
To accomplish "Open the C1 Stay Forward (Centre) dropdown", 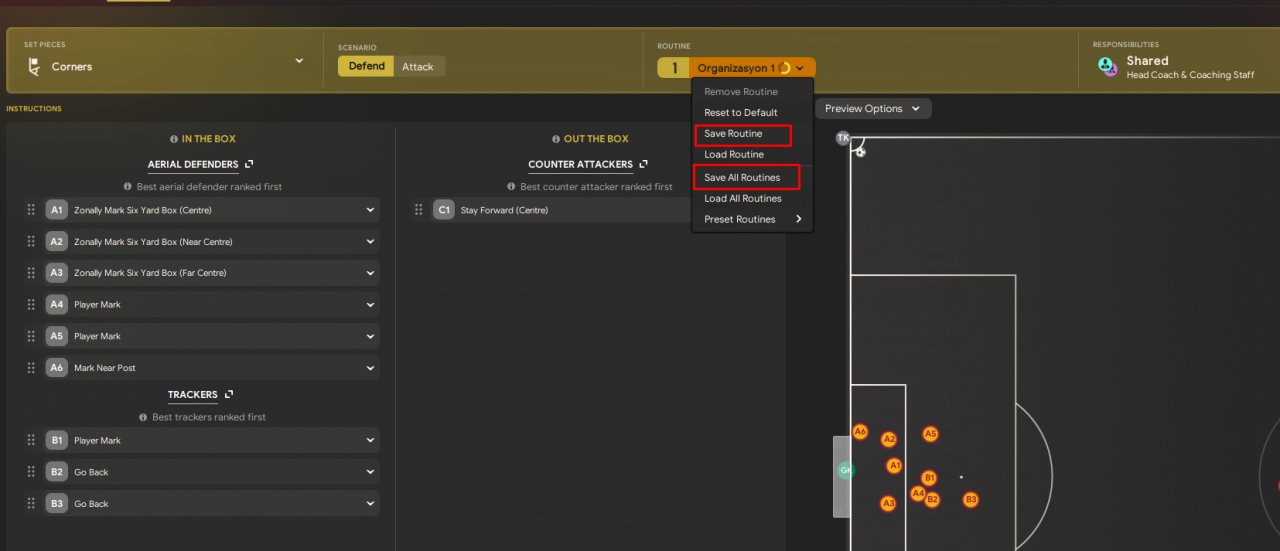I will coord(562,210).
